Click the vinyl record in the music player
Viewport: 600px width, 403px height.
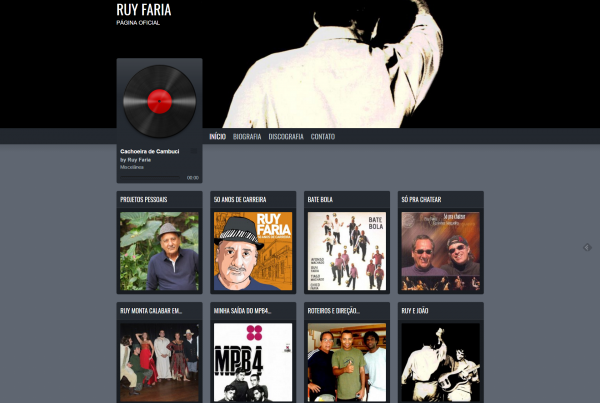pos(160,101)
